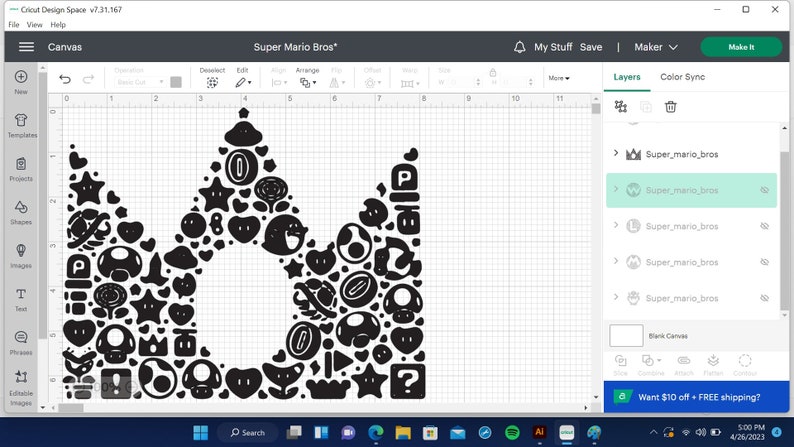Click the Slice tool
This screenshot has height=447, width=794.
pos(620,365)
